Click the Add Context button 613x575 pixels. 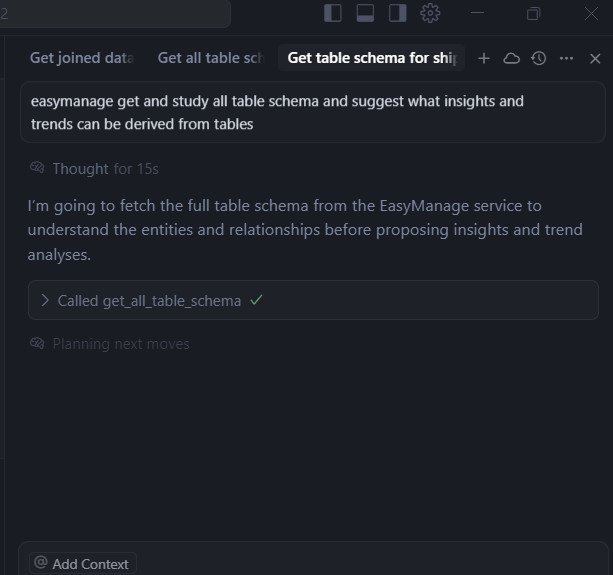click(82, 564)
